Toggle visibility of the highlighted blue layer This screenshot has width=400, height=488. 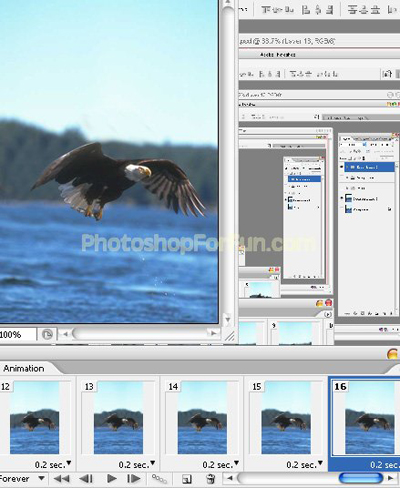coord(341,167)
